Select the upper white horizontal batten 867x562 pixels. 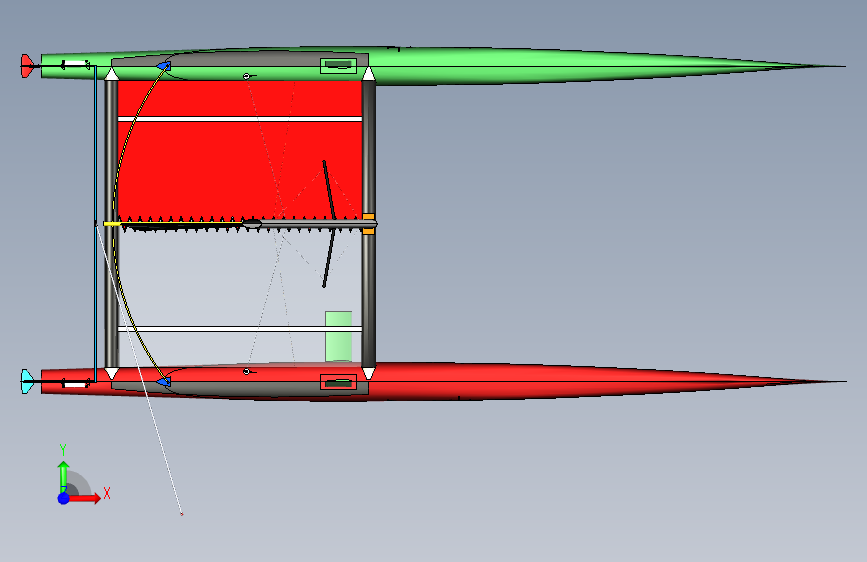[x=239, y=119]
